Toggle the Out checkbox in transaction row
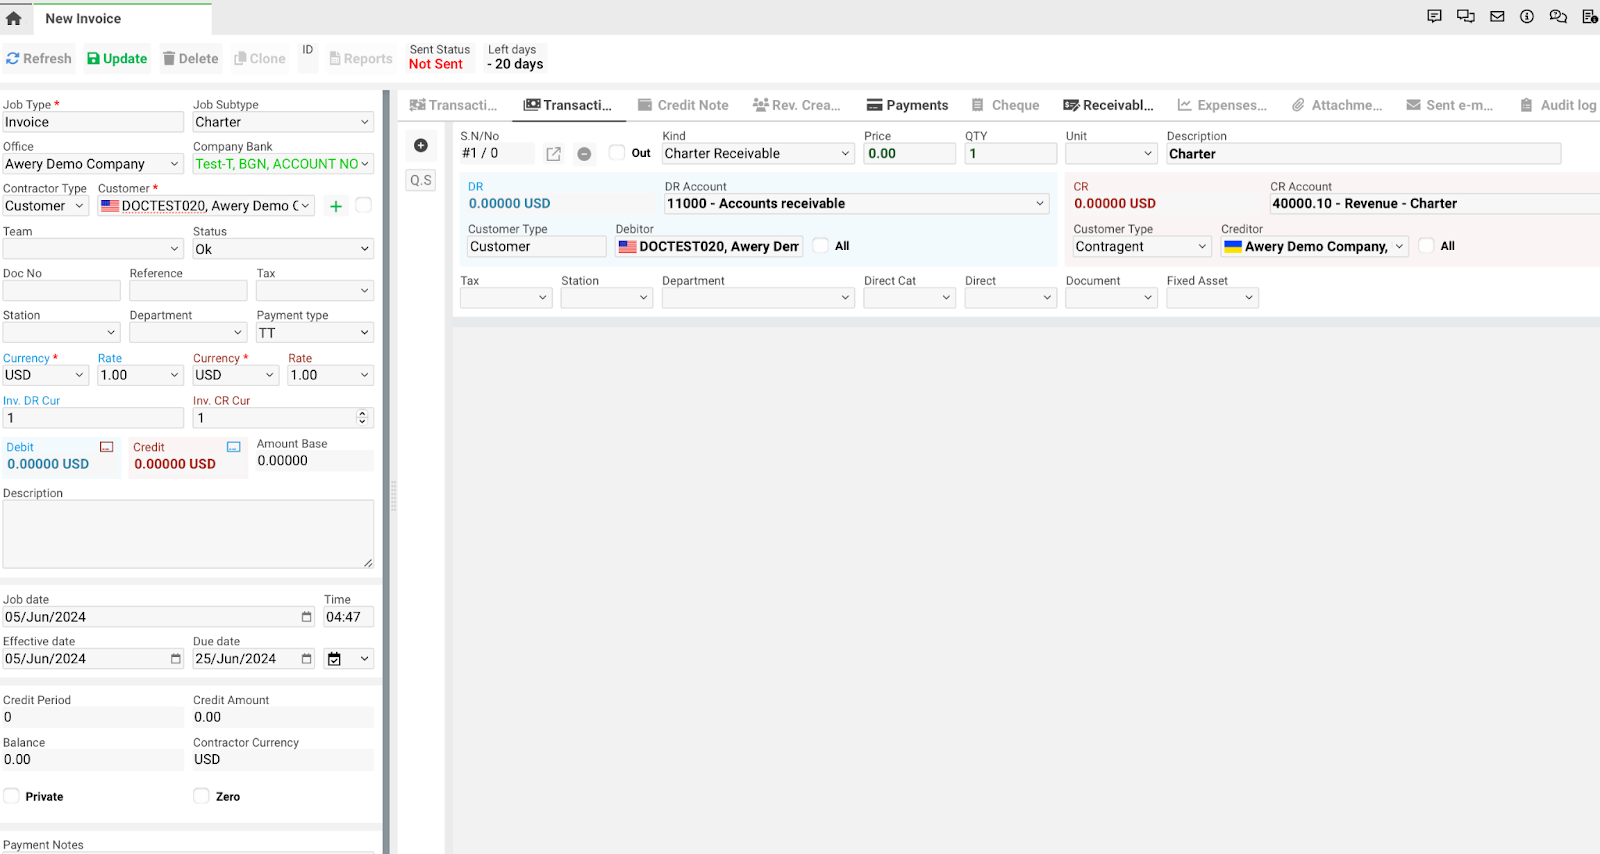 pyautogui.click(x=617, y=153)
